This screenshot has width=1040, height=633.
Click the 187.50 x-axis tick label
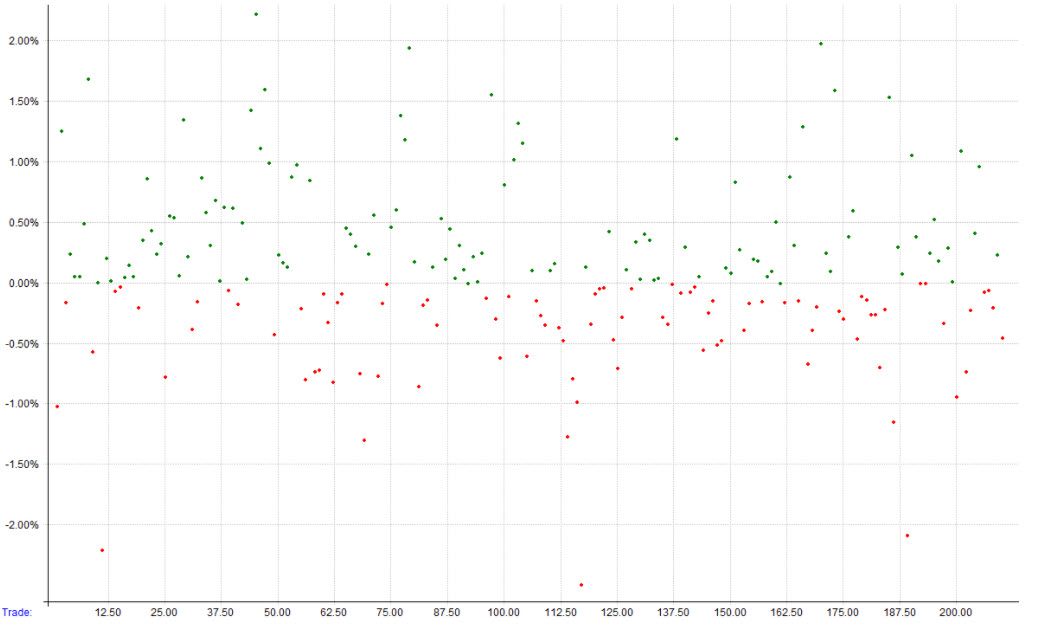pyautogui.click(x=900, y=612)
